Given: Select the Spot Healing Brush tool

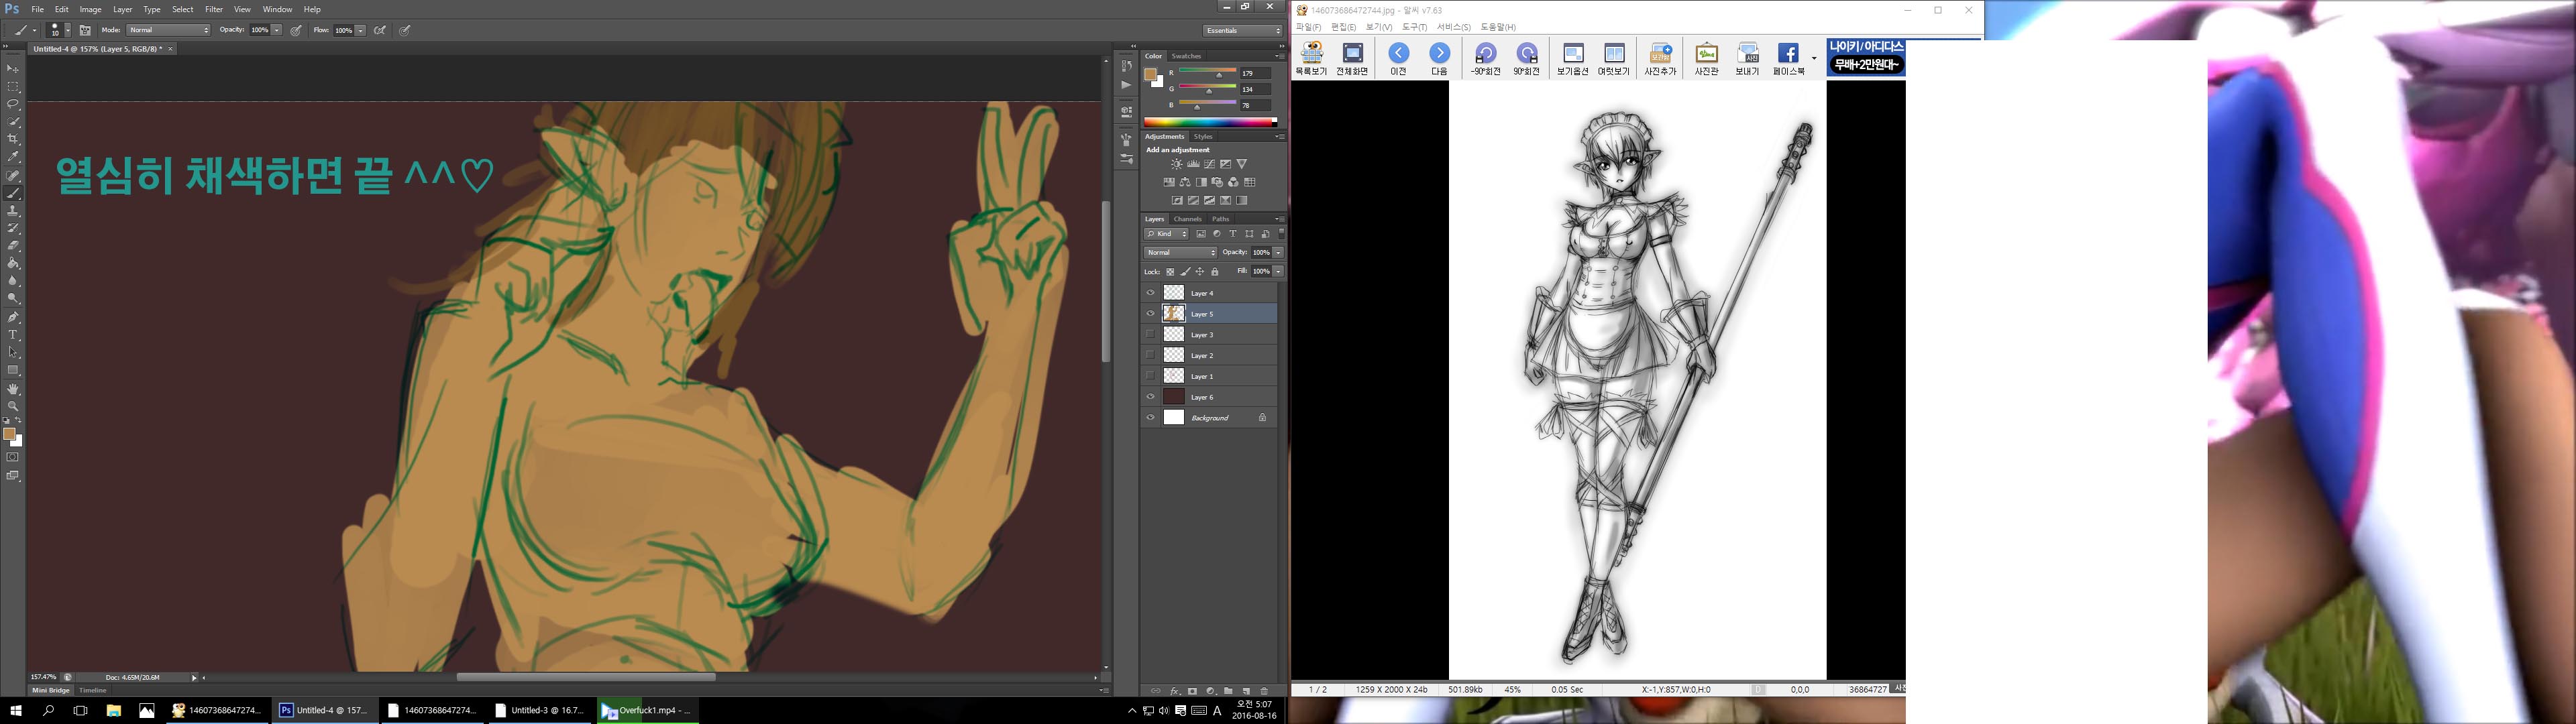Looking at the screenshot, I should pos(13,175).
